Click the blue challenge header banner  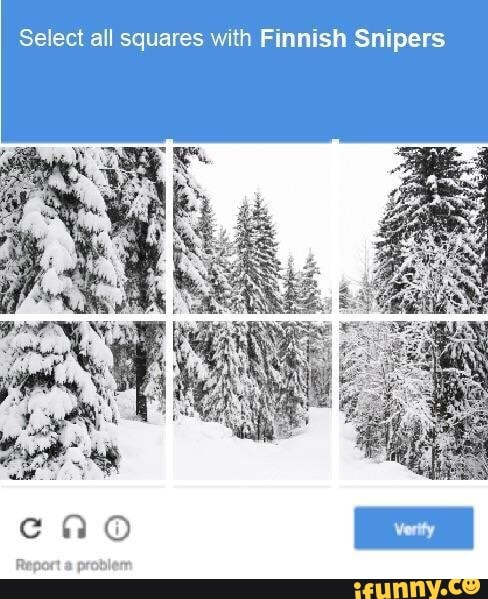[x=245, y=71]
